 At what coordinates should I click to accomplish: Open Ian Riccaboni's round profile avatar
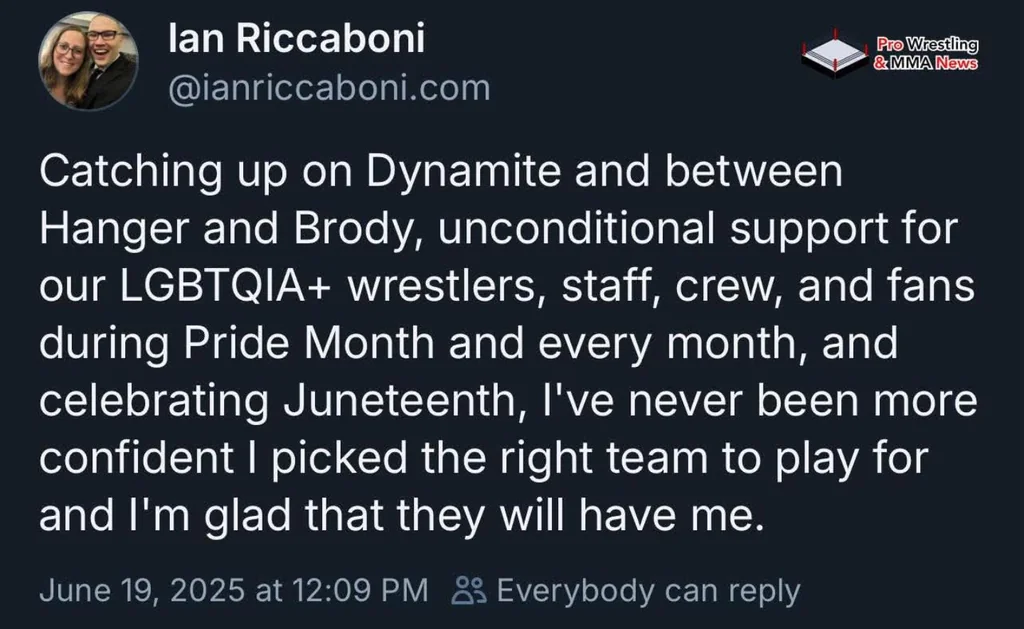point(88,61)
